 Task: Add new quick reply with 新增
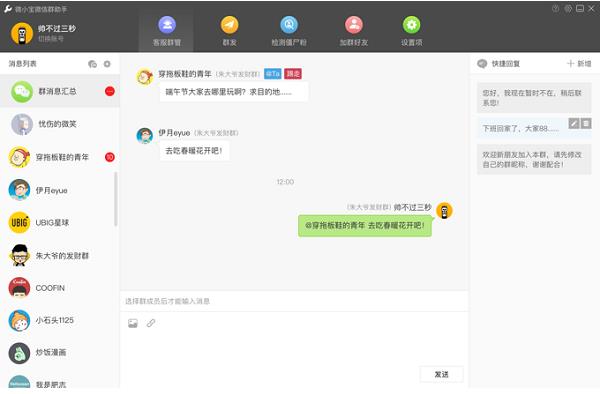[579, 64]
